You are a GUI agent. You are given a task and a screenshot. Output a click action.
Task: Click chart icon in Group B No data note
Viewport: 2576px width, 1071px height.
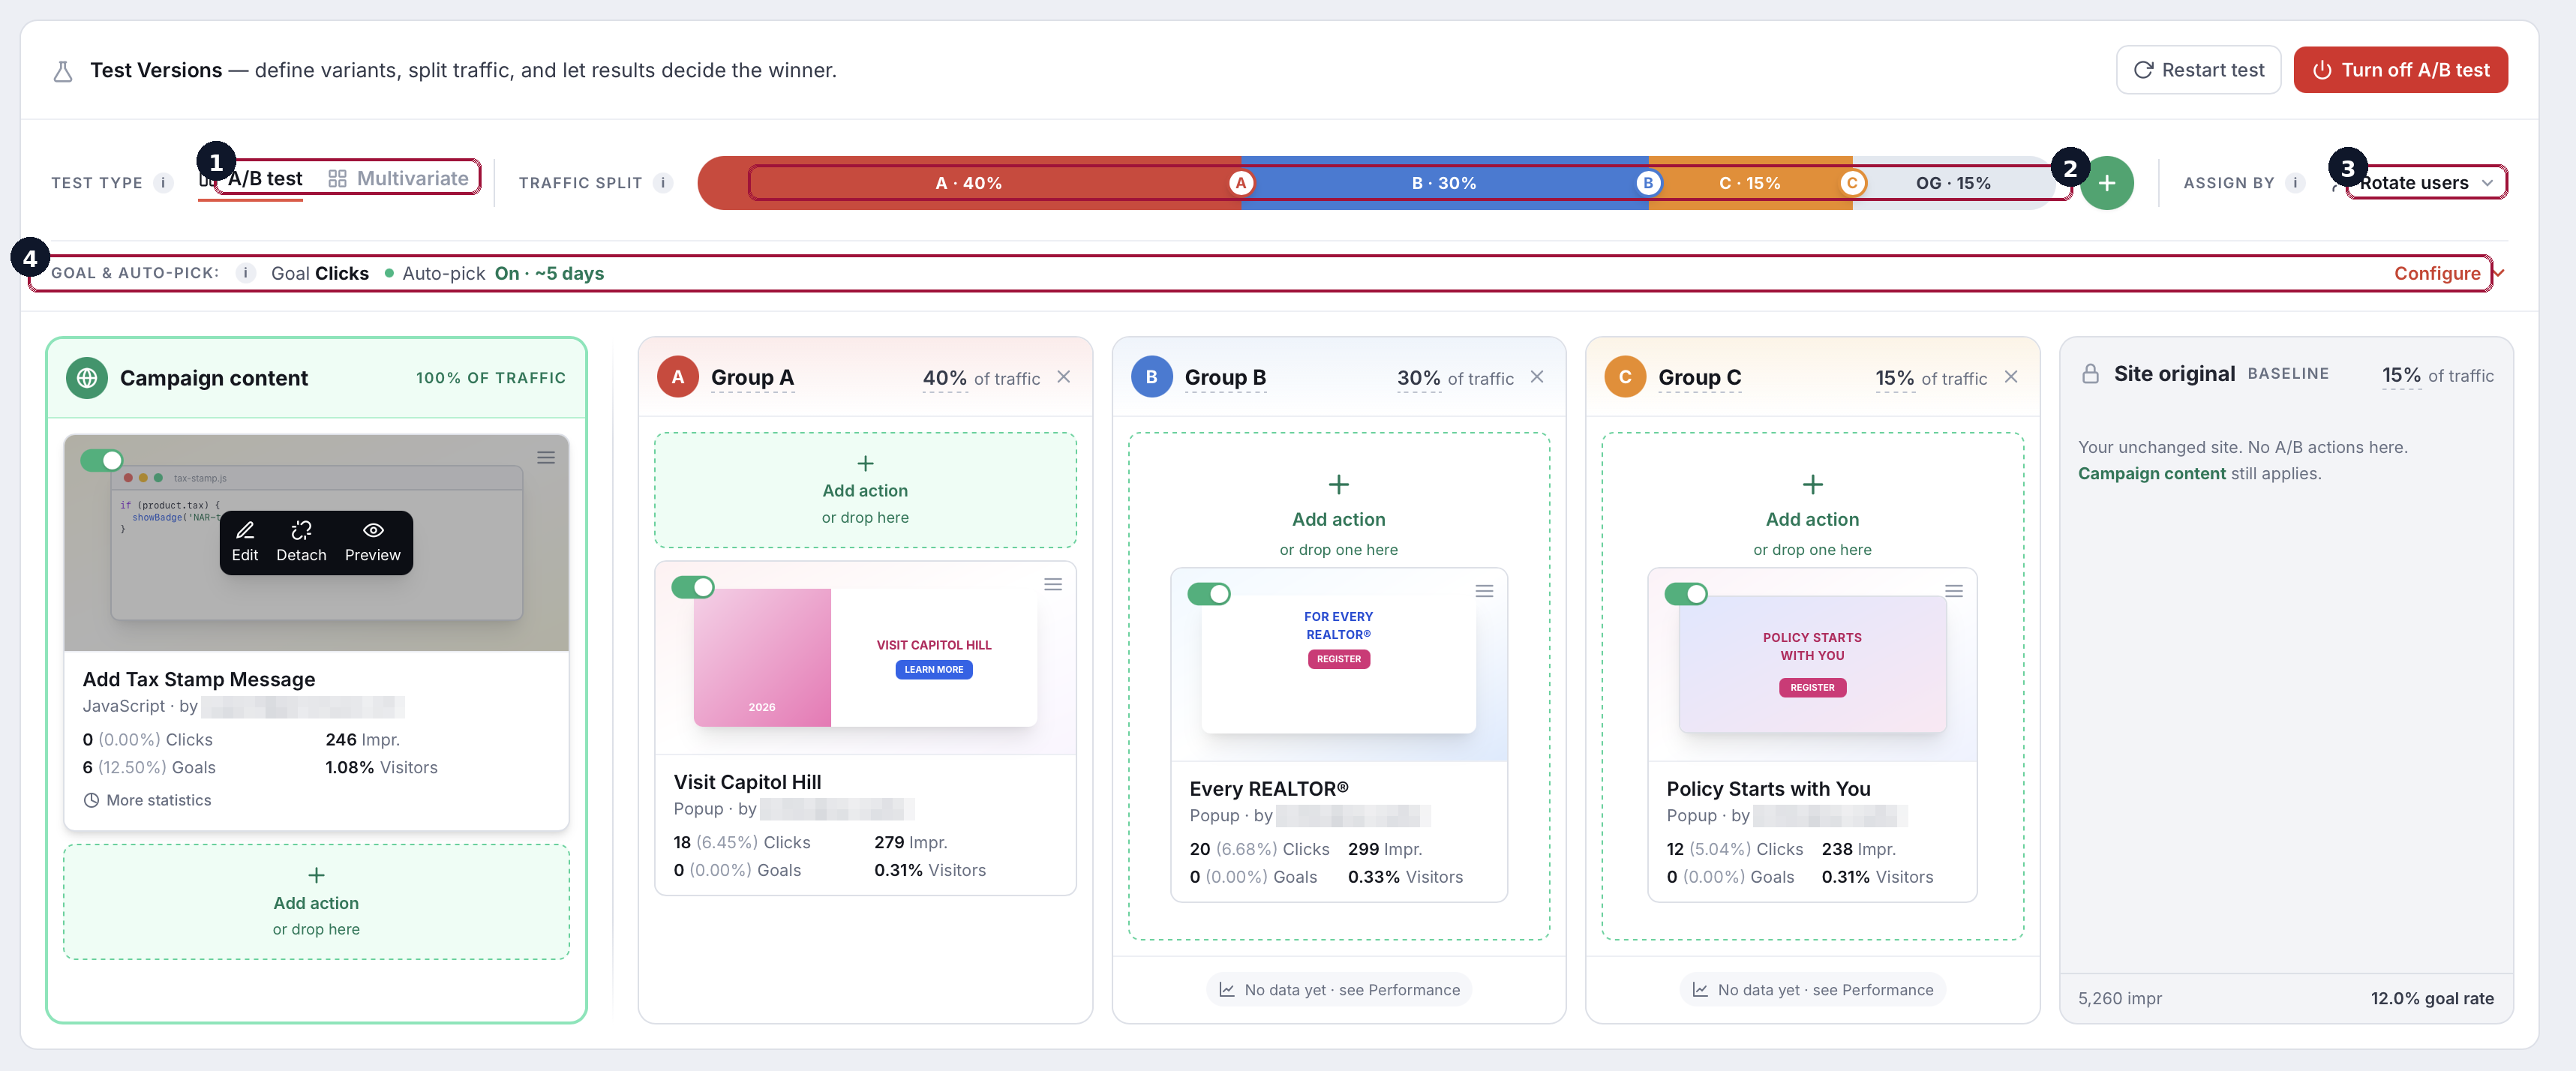point(1226,989)
